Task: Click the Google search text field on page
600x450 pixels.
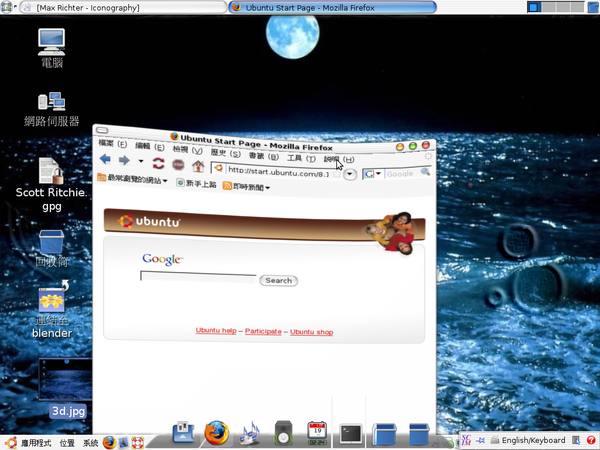Action: pos(198,277)
